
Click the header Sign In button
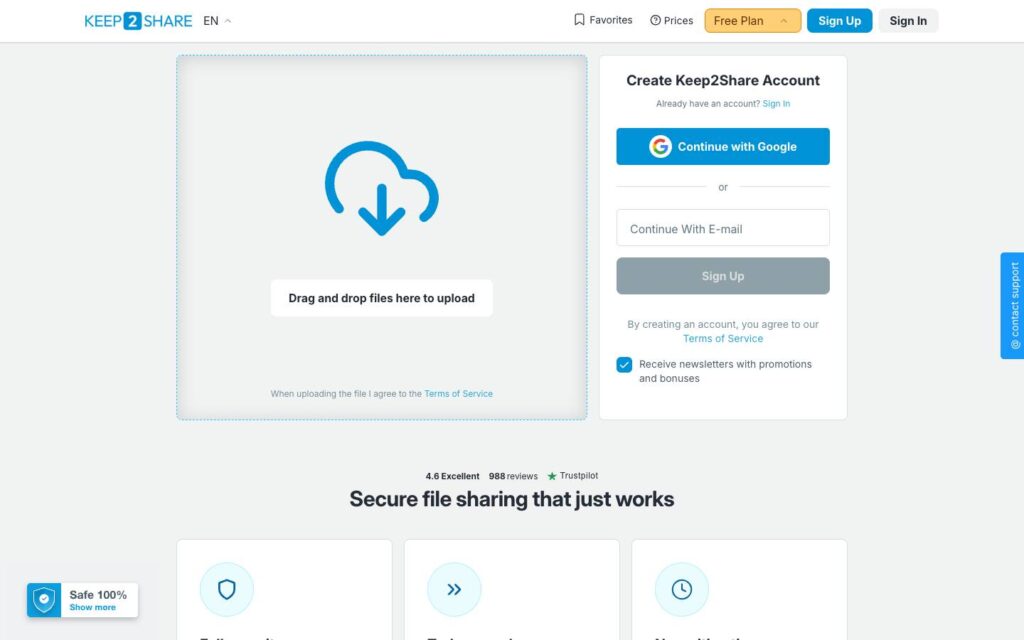pos(908,21)
